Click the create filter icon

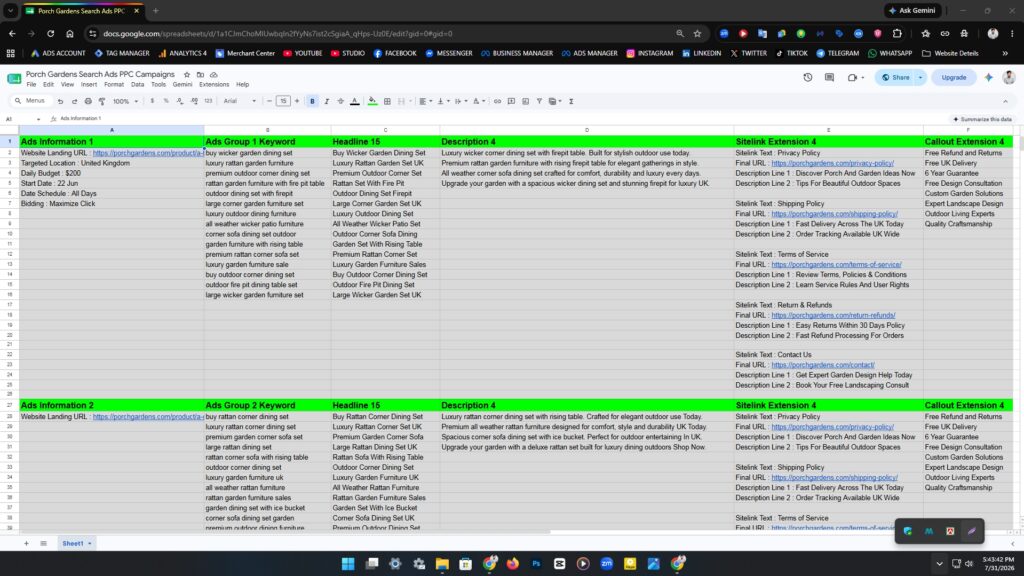click(539, 101)
